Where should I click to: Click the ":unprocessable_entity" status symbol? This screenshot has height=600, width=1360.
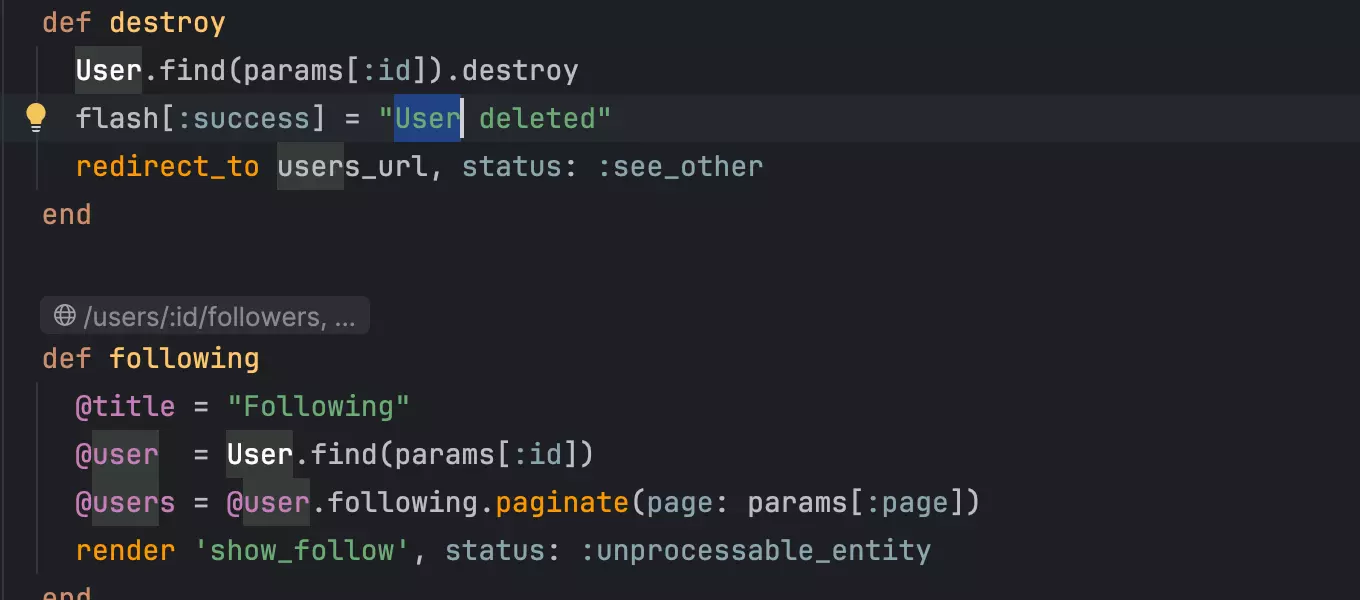(x=755, y=551)
